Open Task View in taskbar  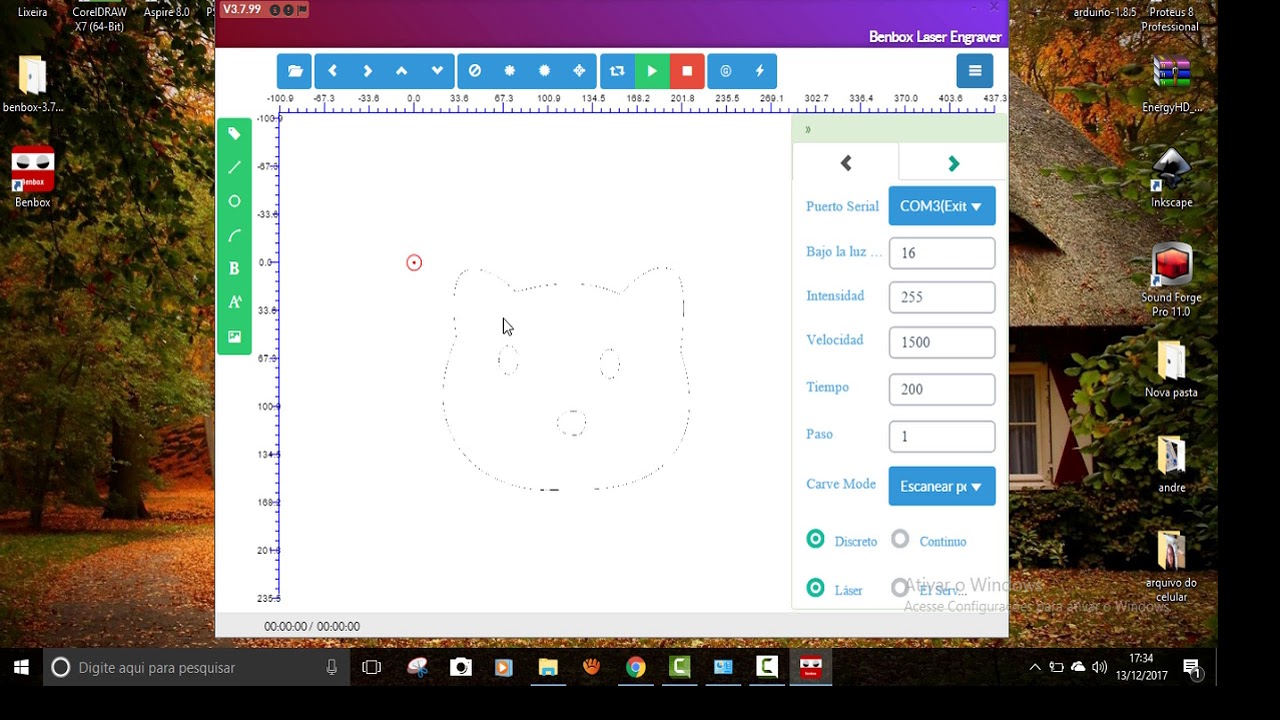point(372,667)
